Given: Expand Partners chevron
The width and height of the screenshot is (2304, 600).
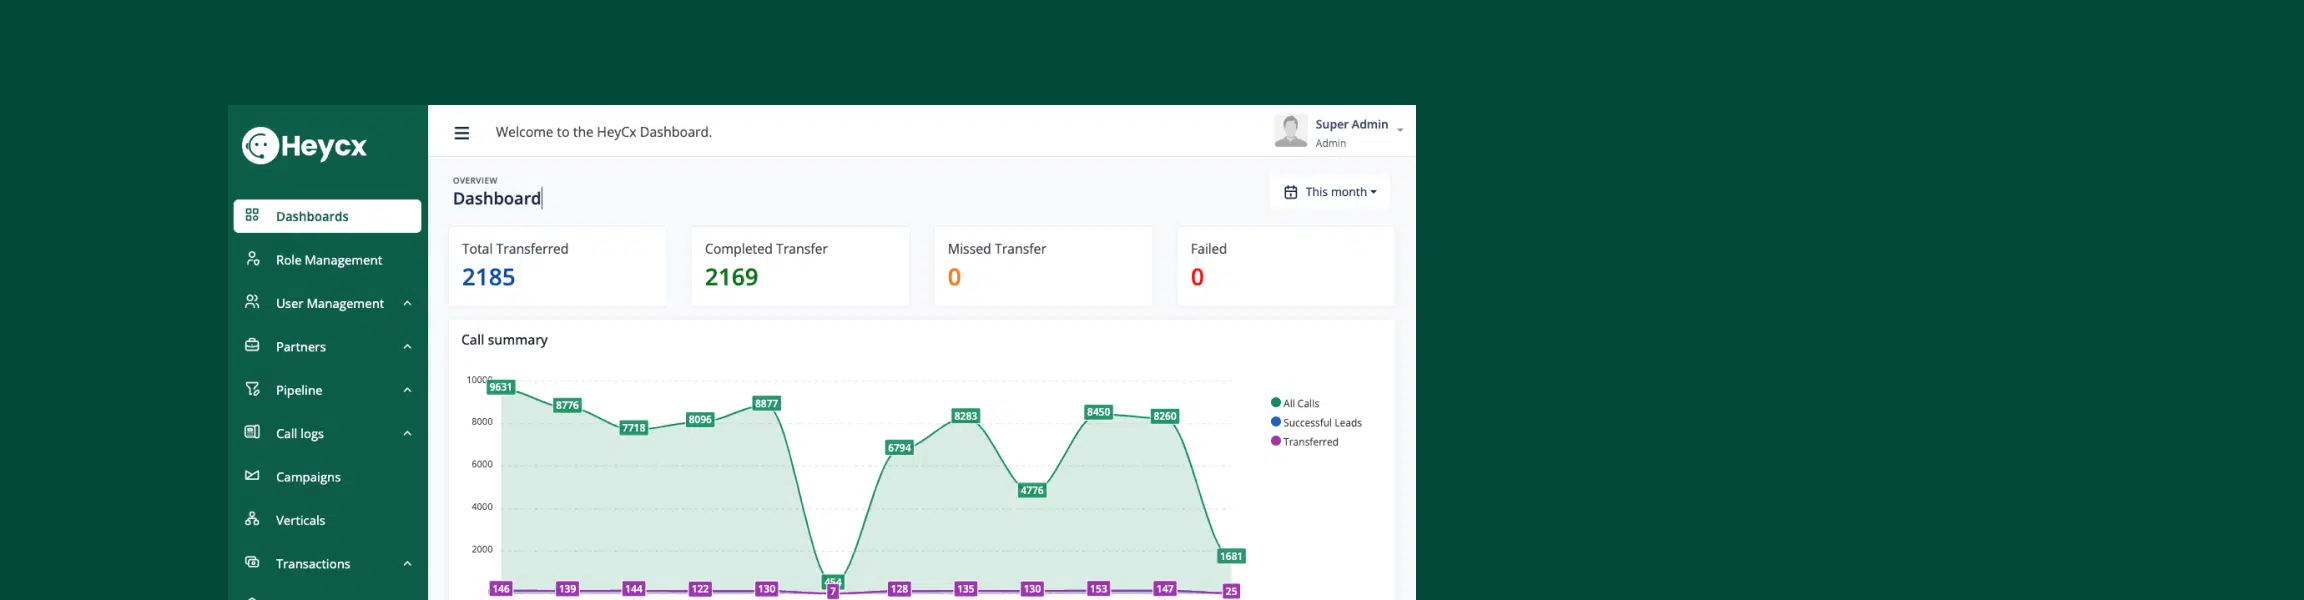Looking at the screenshot, I should point(407,347).
